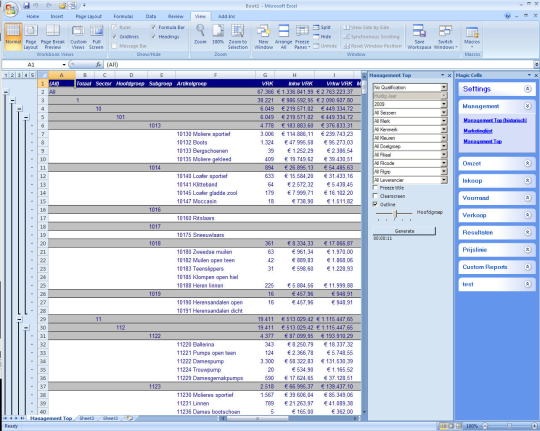Open the Formulas ribbon tab
Viewport: 540px width, 431px height.
point(123,16)
